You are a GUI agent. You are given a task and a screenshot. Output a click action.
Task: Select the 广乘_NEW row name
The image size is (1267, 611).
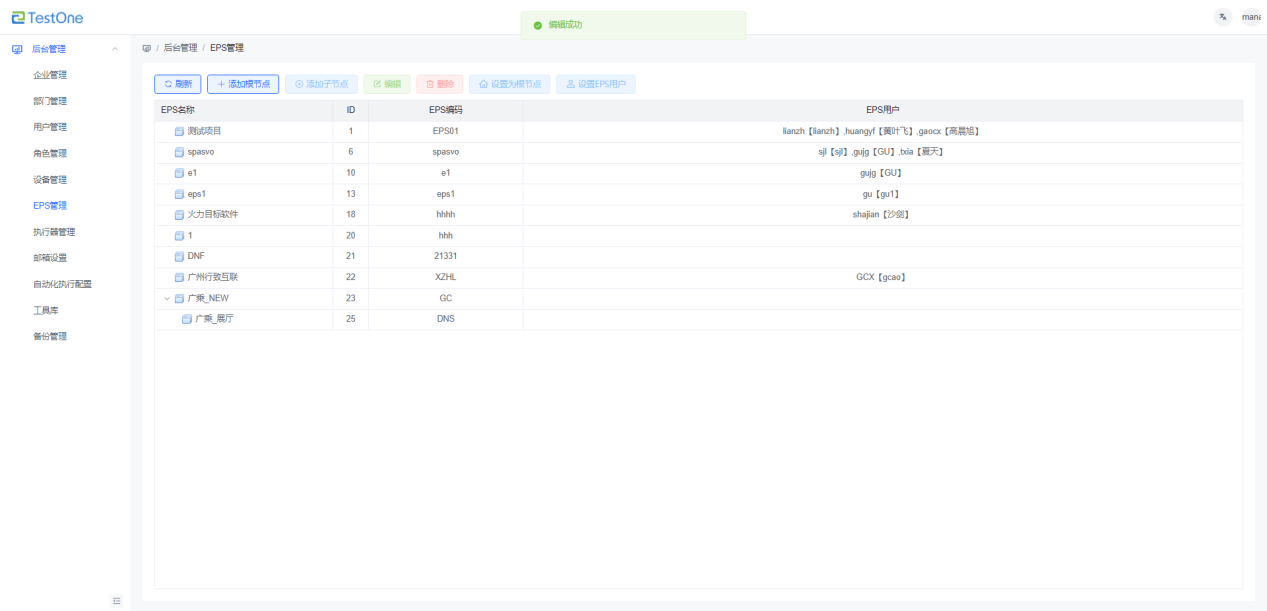coord(208,298)
